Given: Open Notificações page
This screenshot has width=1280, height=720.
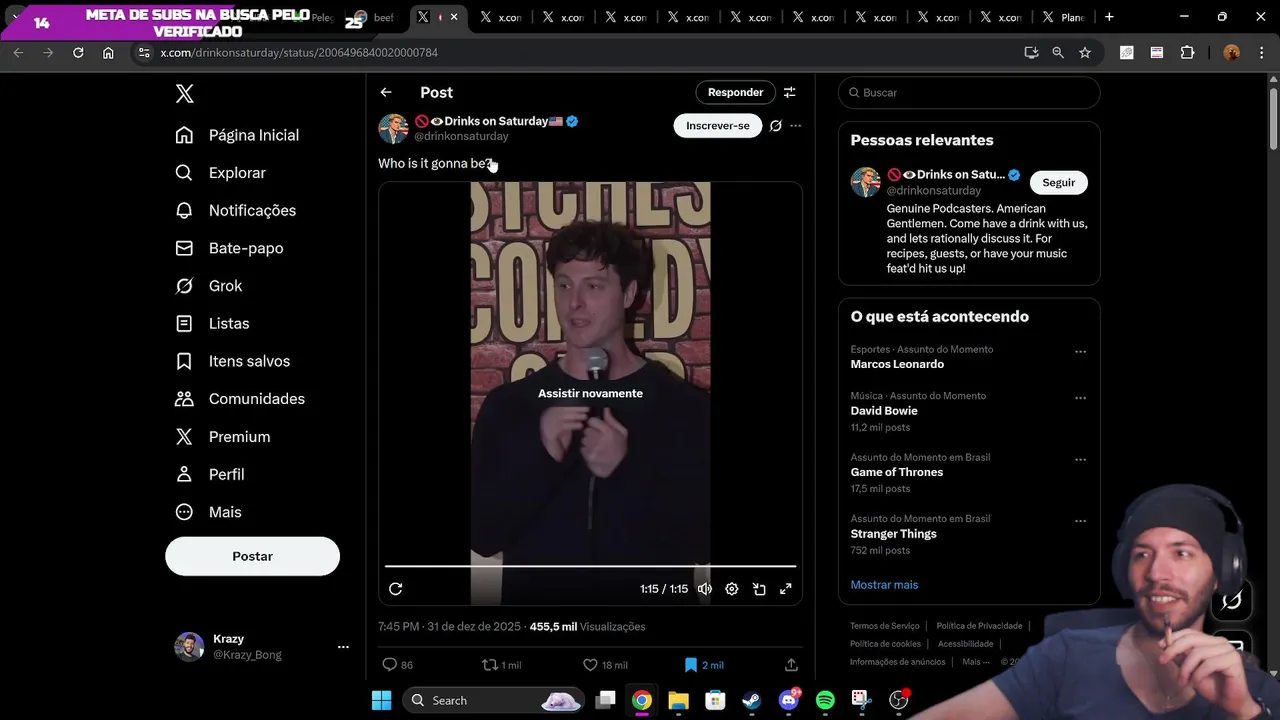Looking at the screenshot, I should [236, 210].
